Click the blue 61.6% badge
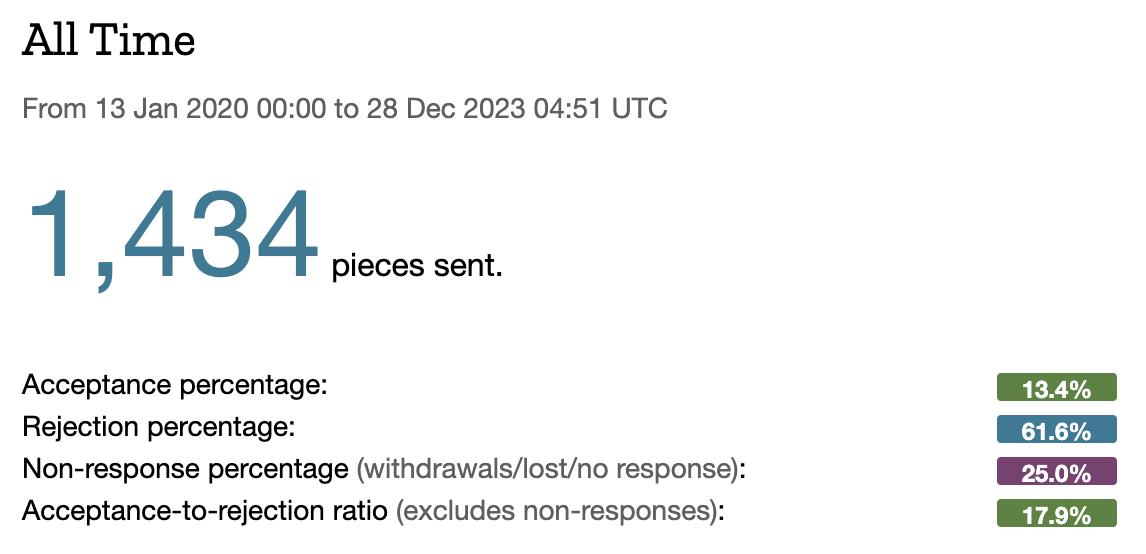1146x554 pixels. click(x=1056, y=430)
